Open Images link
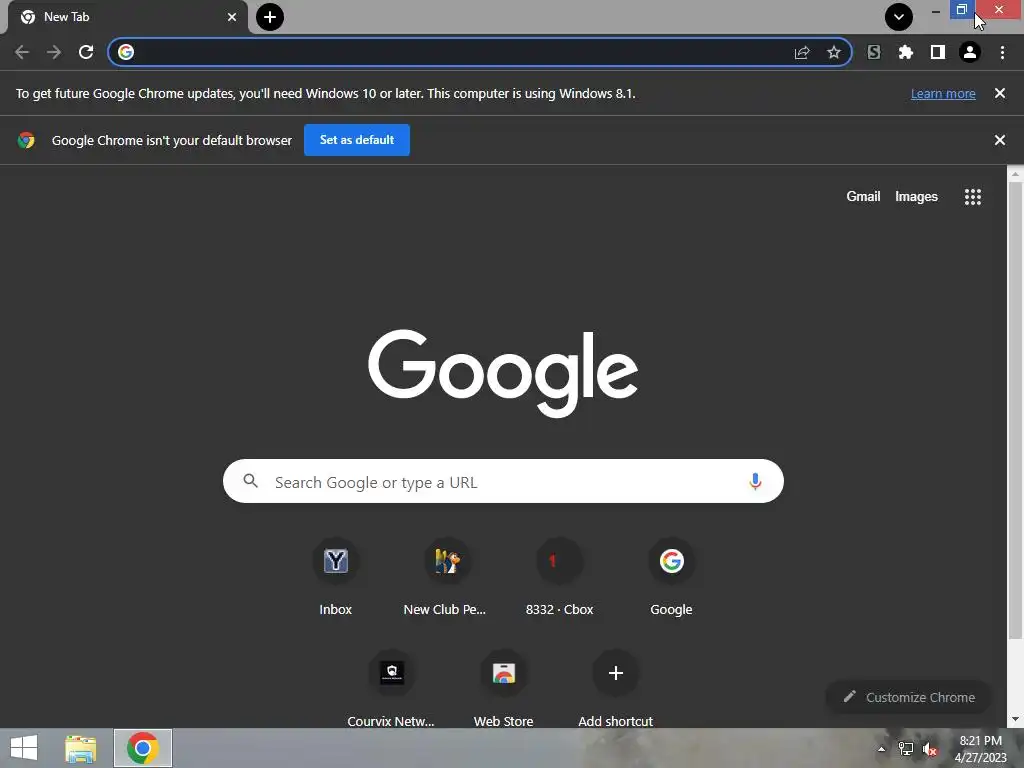The image size is (1024, 768). [x=916, y=197]
